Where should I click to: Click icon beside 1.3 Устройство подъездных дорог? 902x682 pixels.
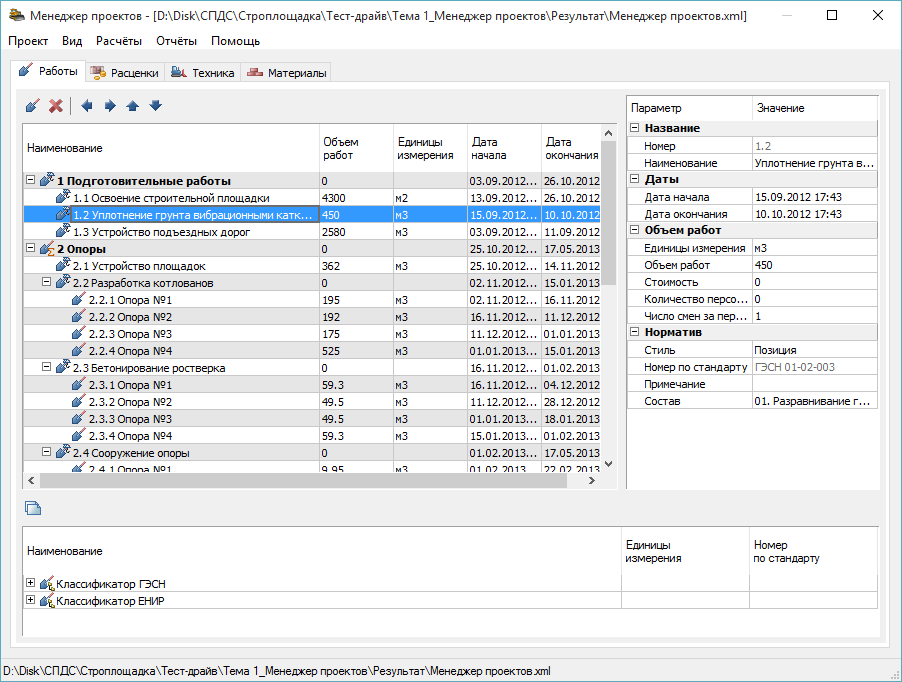(x=63, y=231)
